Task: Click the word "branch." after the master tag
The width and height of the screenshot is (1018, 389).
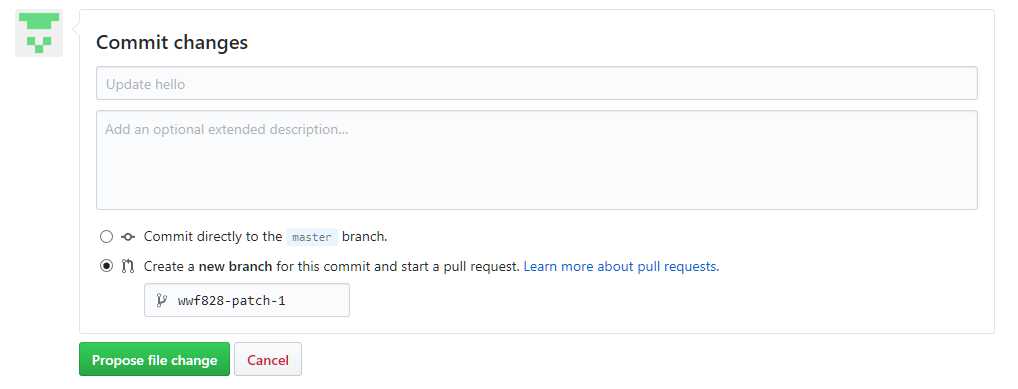Action: point(365,236)
